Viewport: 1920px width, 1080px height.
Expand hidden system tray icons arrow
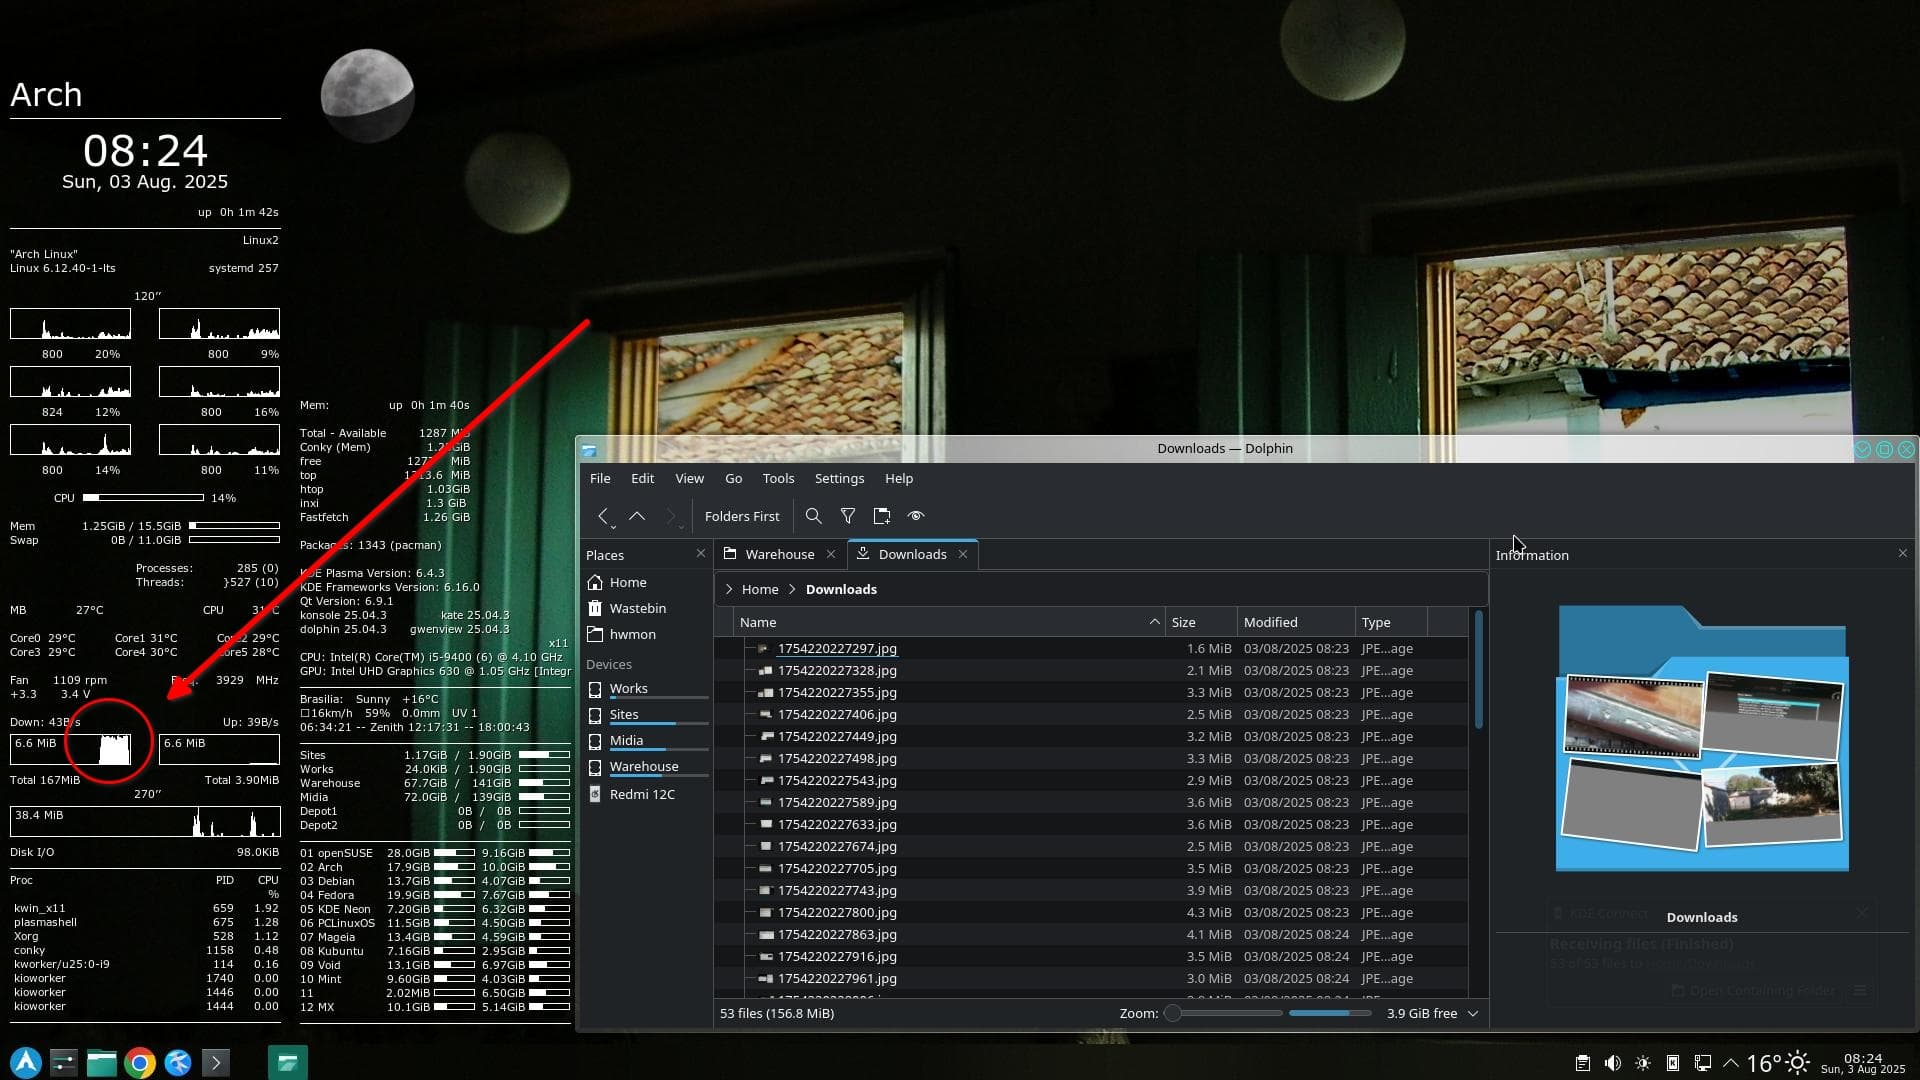[1731, 1063]
